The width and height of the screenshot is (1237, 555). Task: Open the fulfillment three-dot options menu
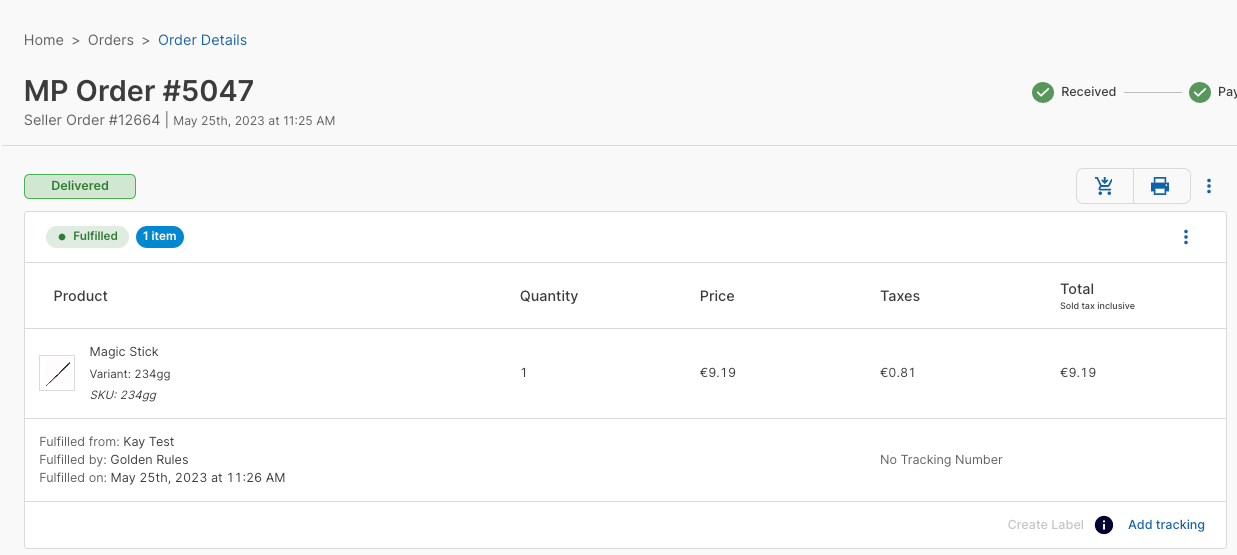tap(1186, 237)
